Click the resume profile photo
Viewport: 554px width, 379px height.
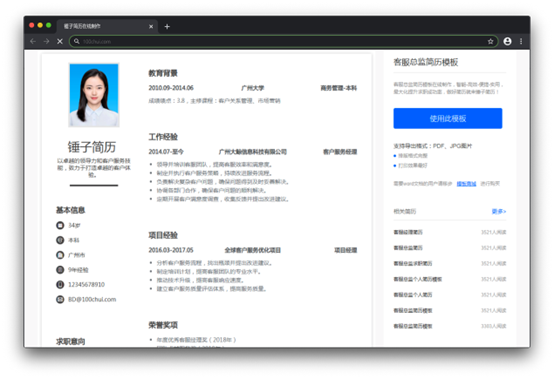[x=94, y=95]
